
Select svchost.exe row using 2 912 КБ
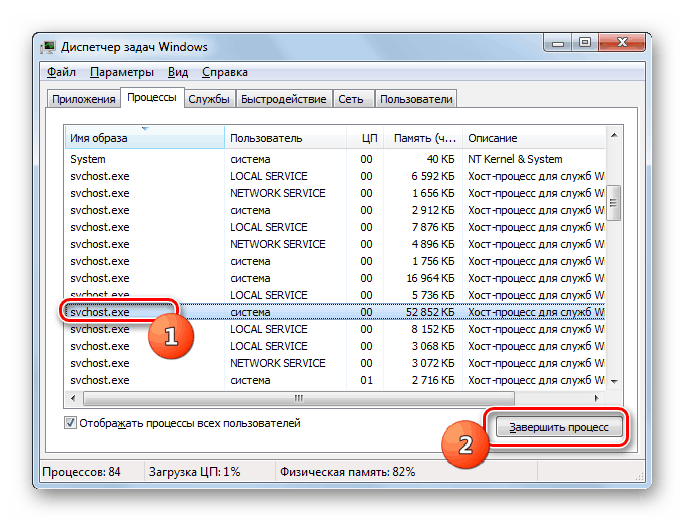335,210
